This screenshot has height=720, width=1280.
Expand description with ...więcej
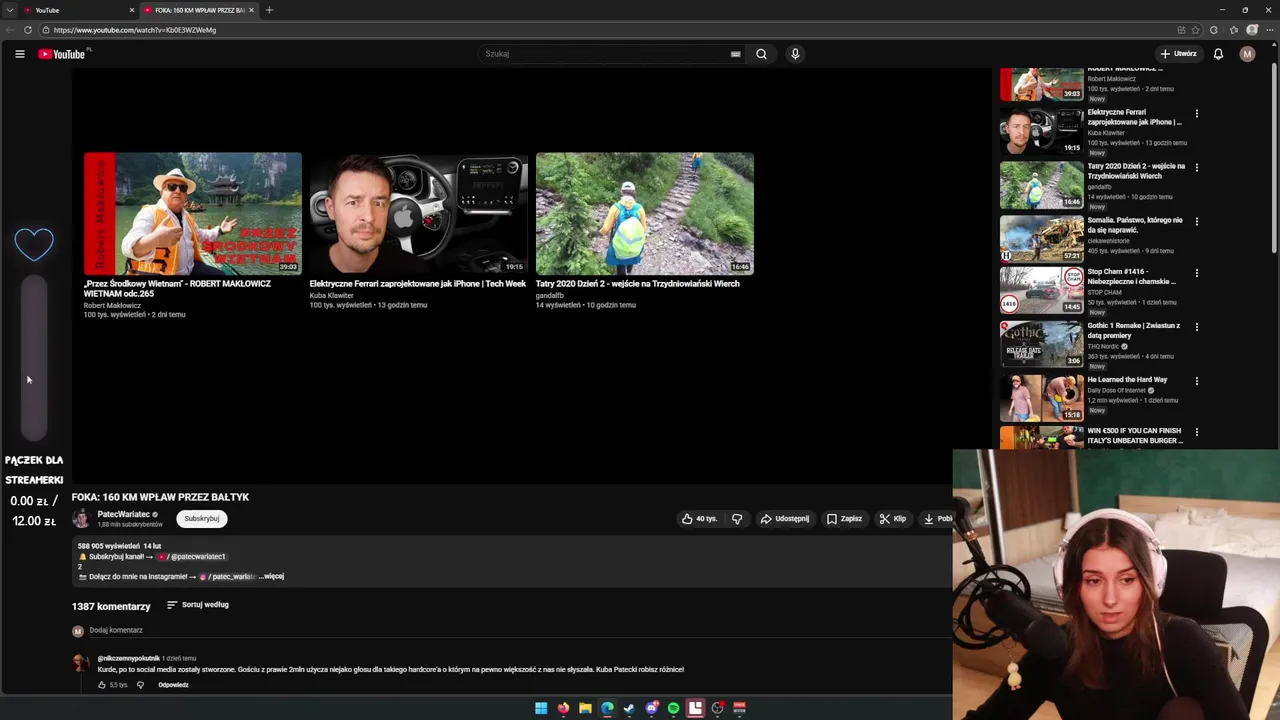(272, 576)
